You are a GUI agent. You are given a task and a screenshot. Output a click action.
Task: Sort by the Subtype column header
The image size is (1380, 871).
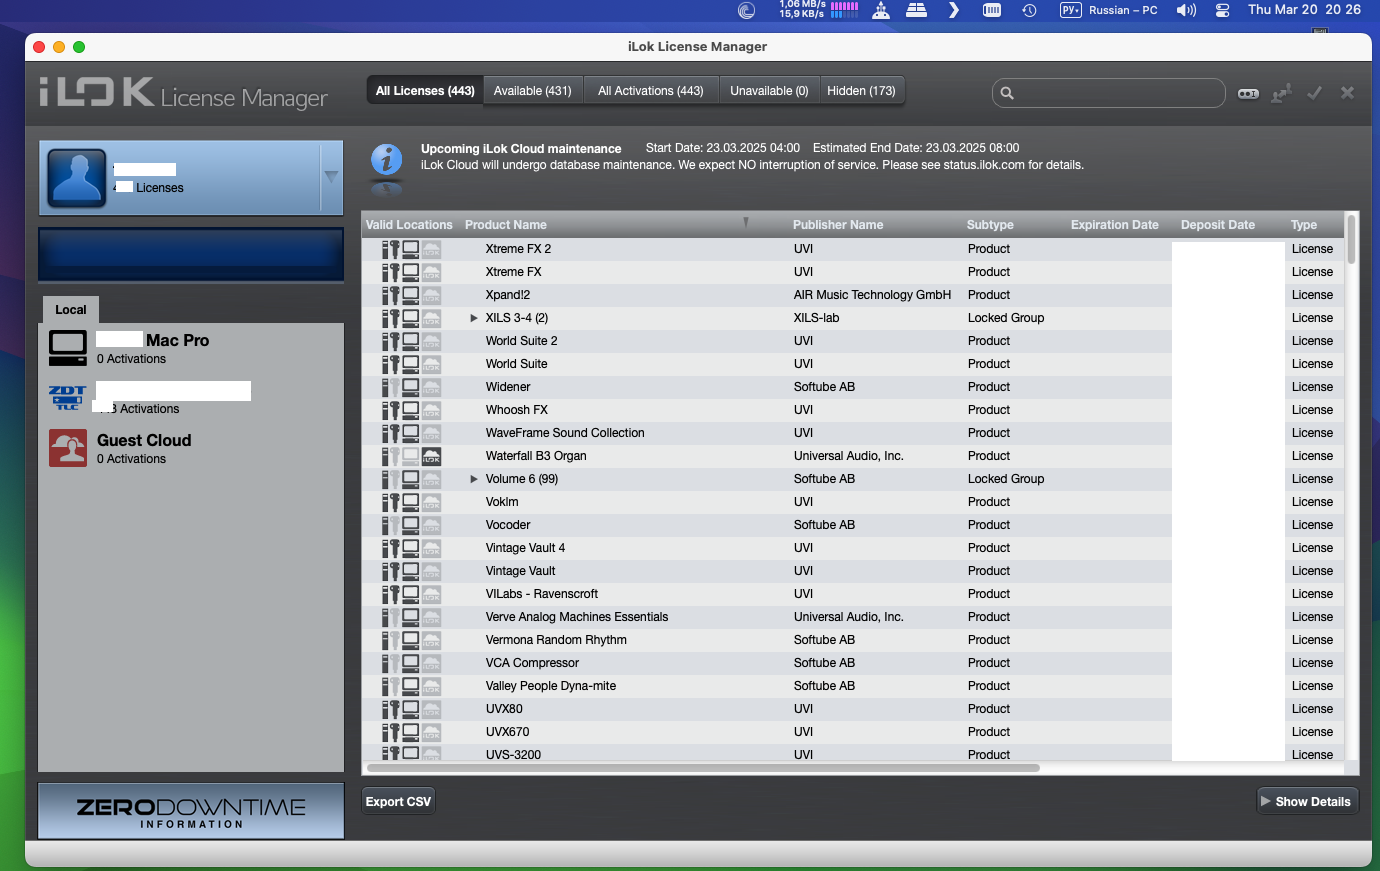coord(990,225)
